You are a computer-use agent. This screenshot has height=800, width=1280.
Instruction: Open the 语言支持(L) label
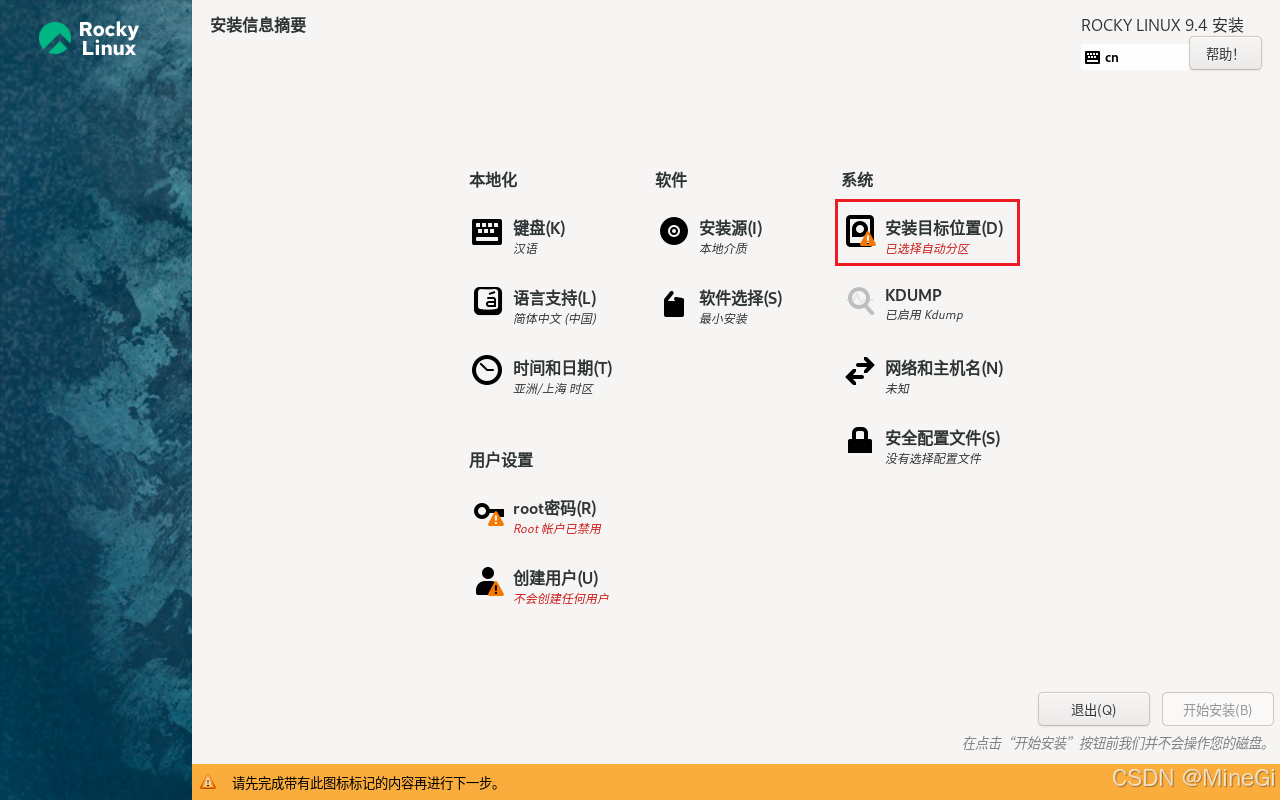[x=554, y=298]
